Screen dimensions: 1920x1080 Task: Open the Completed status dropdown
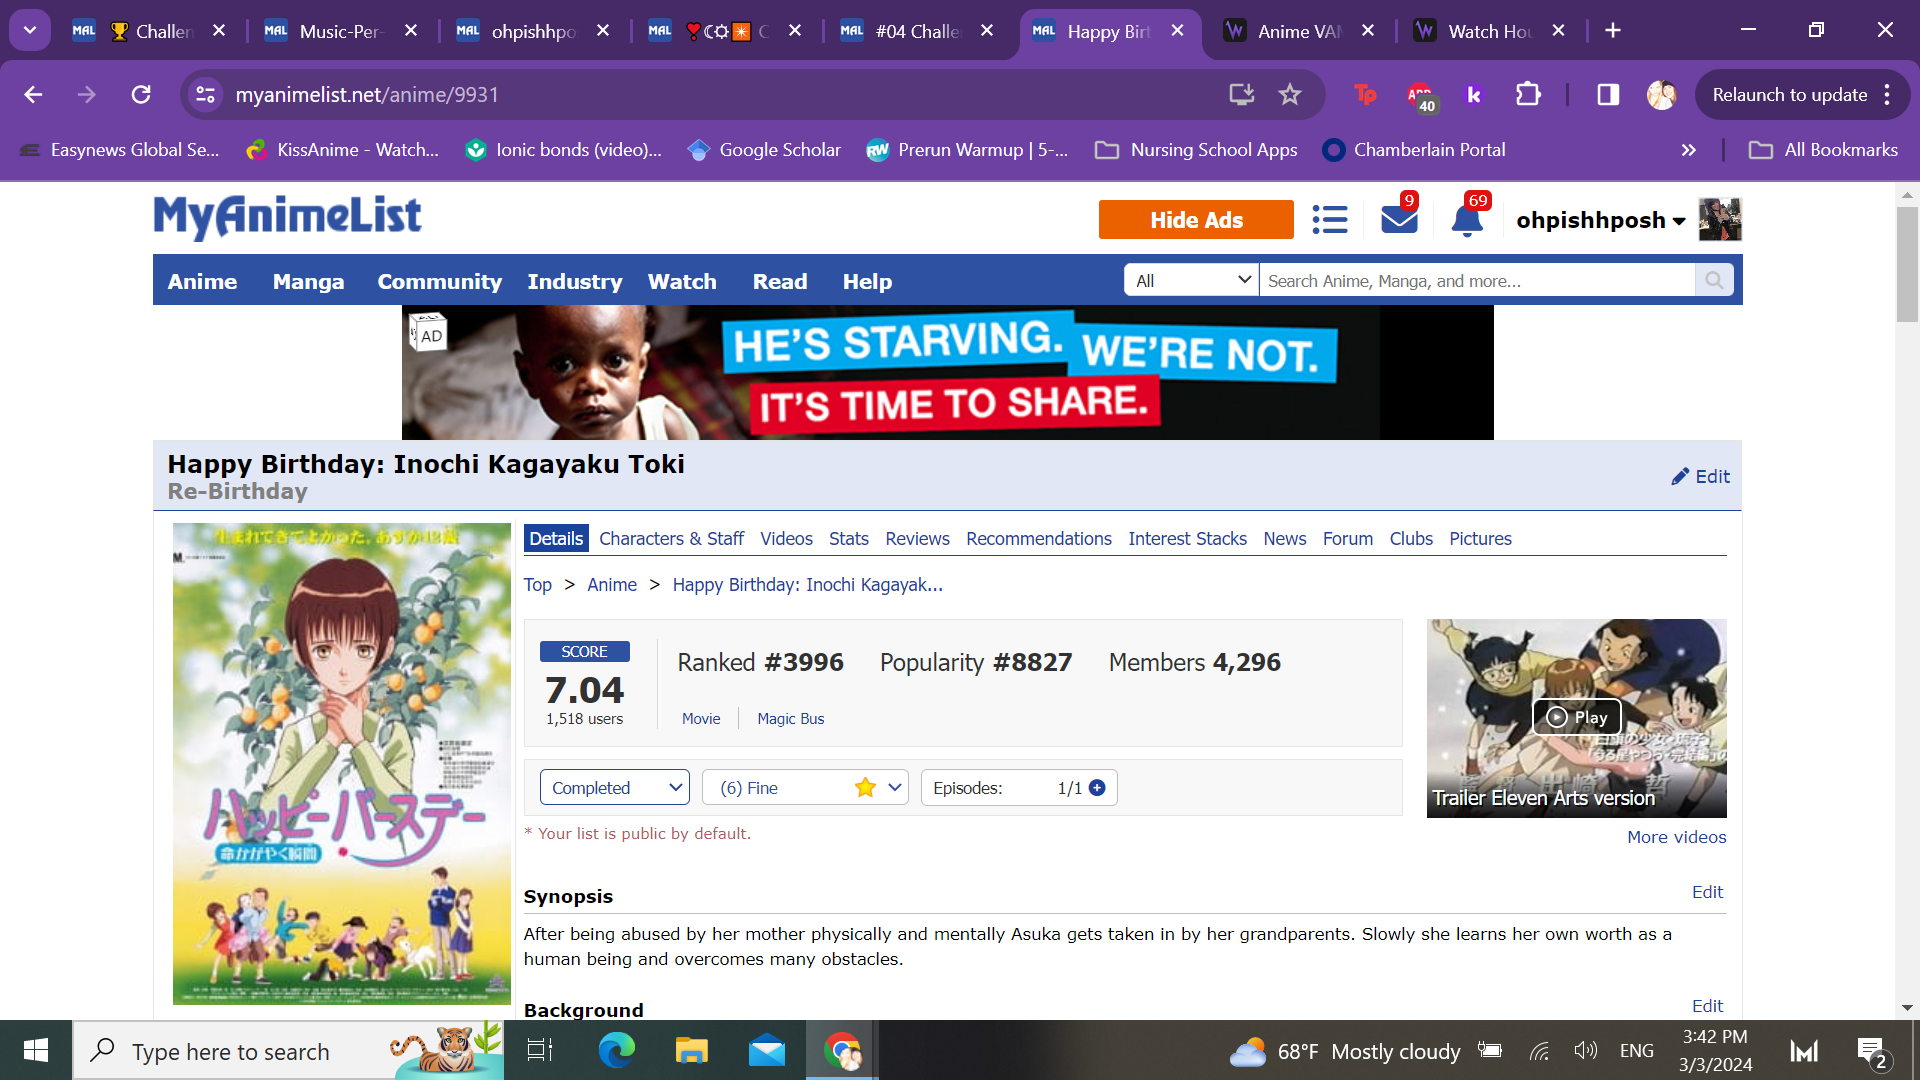coord(614,788)
